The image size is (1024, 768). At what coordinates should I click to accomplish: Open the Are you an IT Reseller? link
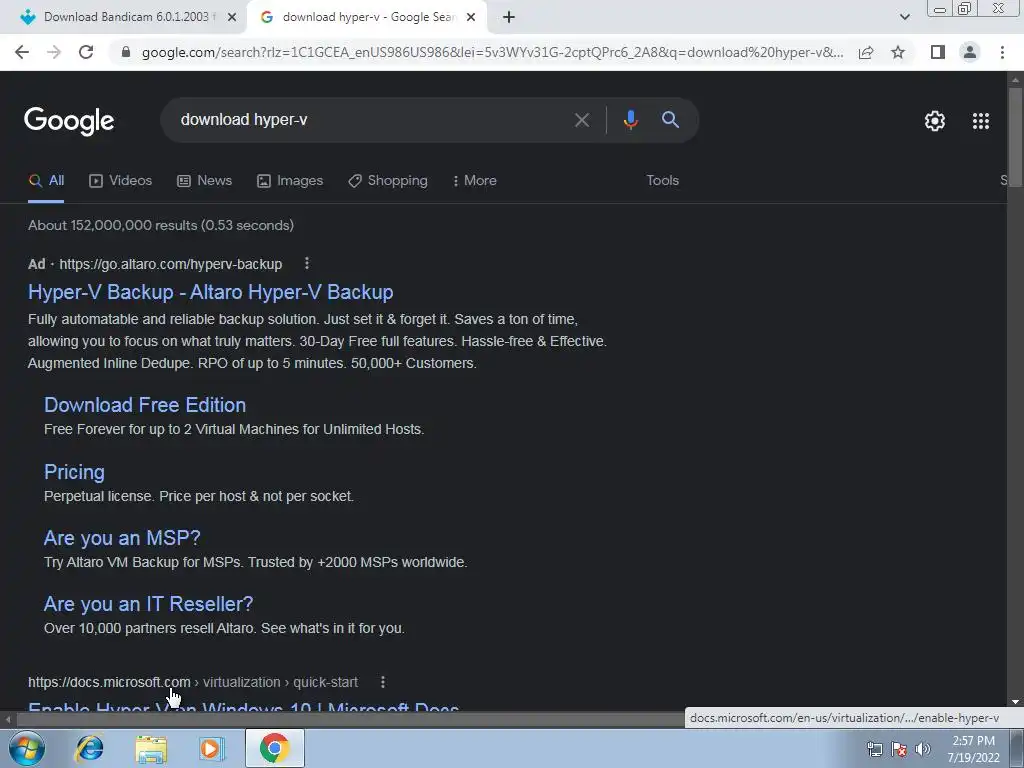[x=148, y=604]
